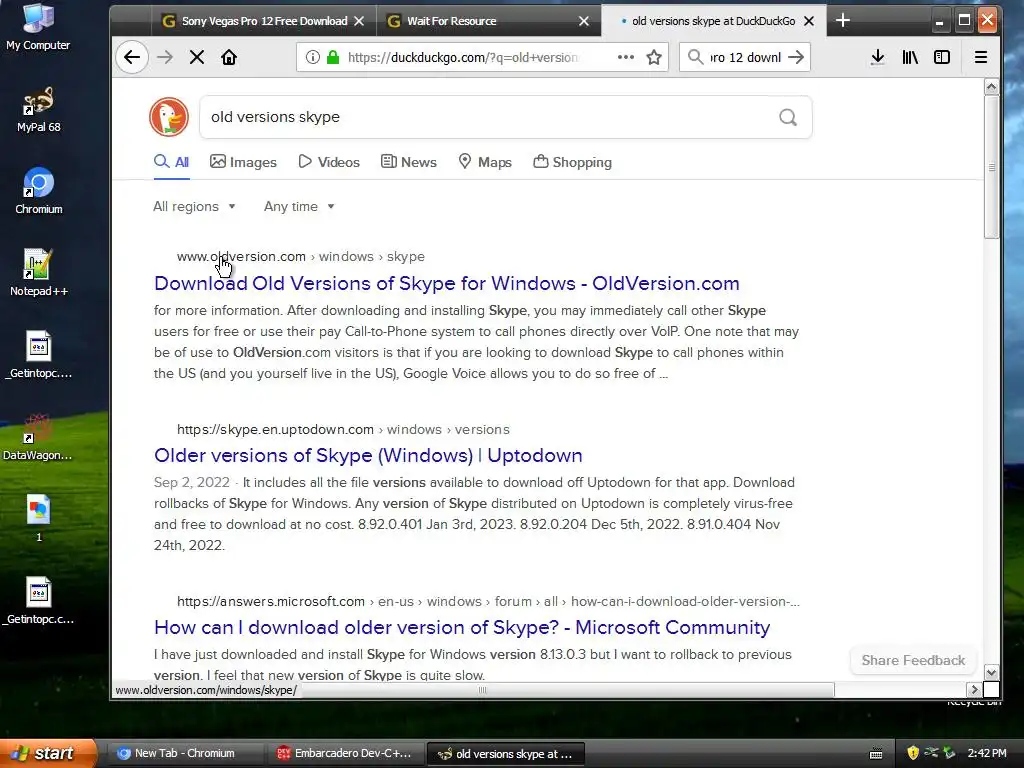The image size is (1024, 768).
Task: Click the browser URL address field
Action: tap(464, 57)
